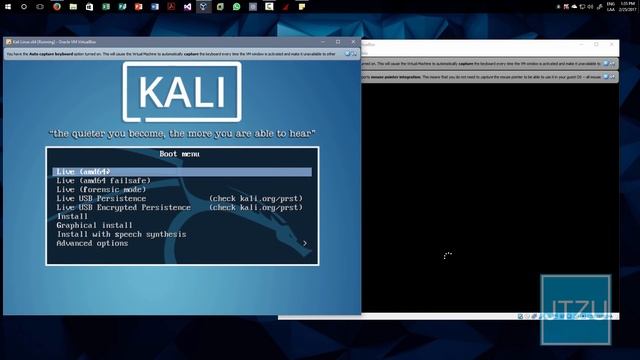Open the OneDrive cloud tray icon

pos(574,7)
